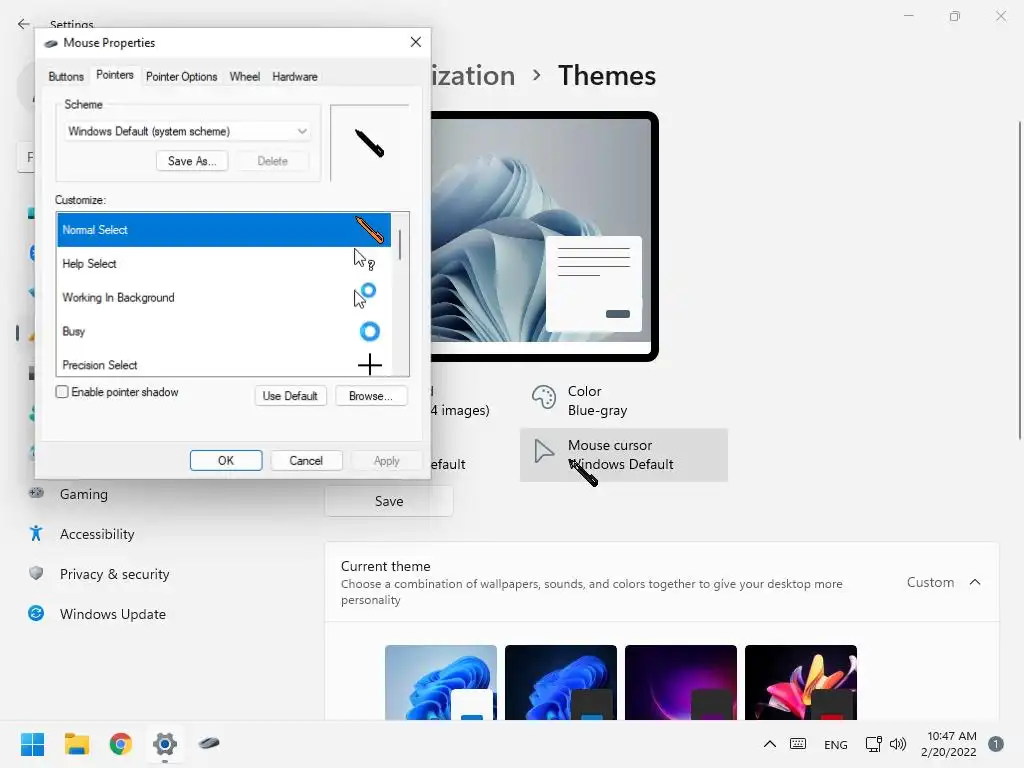Open the Windows Start menu
The height and width of the screenshot is (768, 1024).
[33, 744]
